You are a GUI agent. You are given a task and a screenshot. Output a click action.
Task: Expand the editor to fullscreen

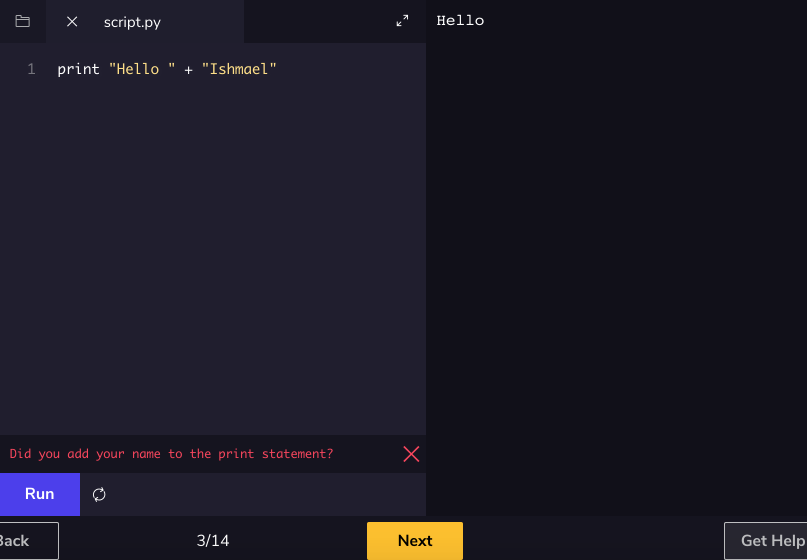[x=402, y=21]
